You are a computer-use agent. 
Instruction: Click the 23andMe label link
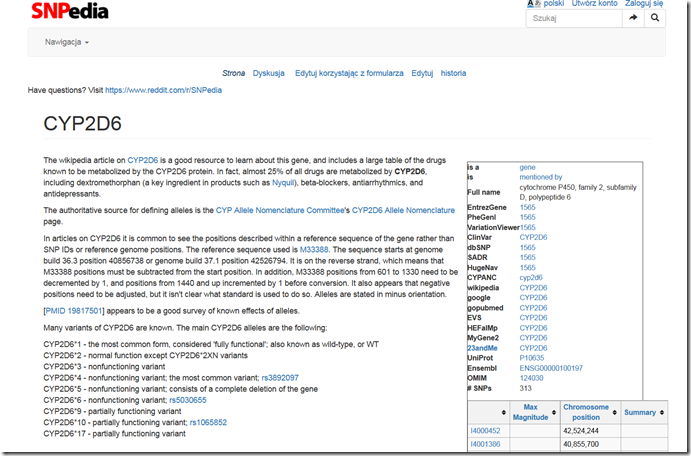(482, 348)
